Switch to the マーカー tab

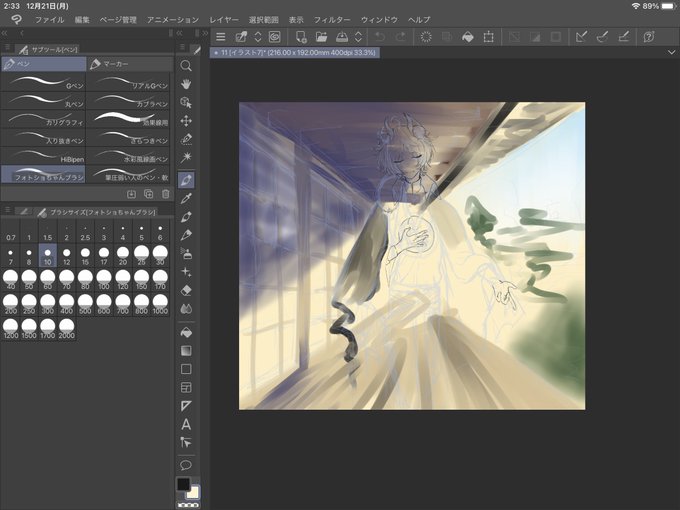(130, 64)
